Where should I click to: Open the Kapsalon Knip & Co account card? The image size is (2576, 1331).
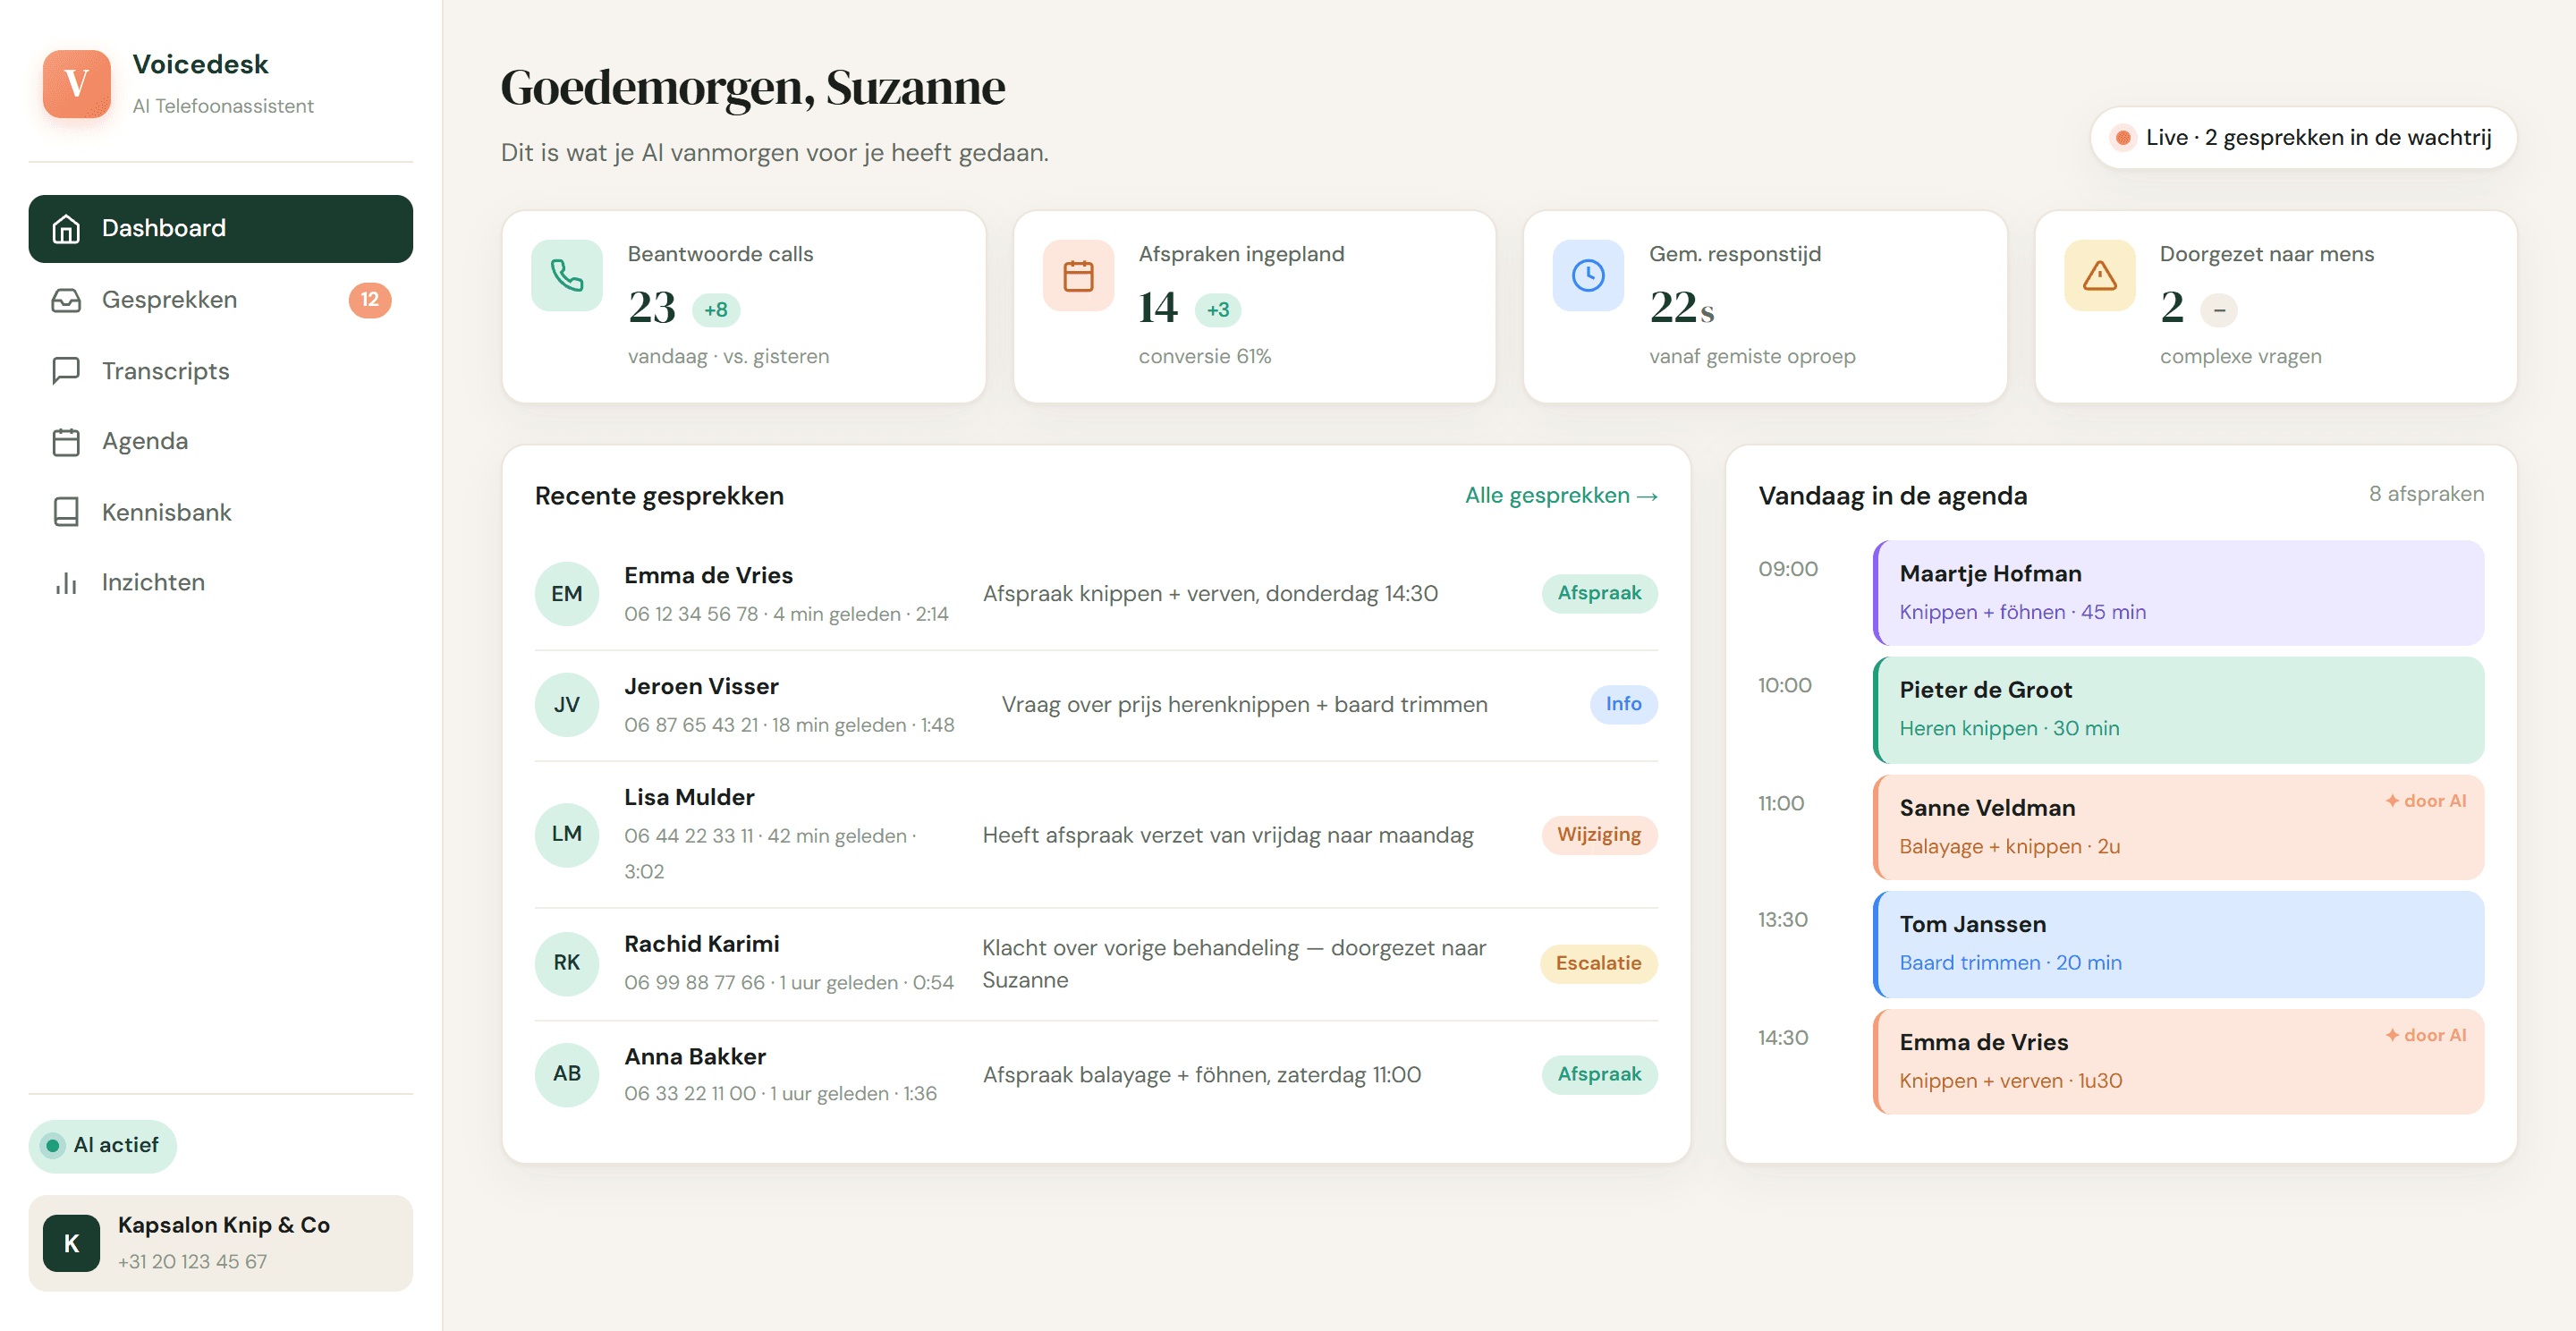pos(221,1243)
